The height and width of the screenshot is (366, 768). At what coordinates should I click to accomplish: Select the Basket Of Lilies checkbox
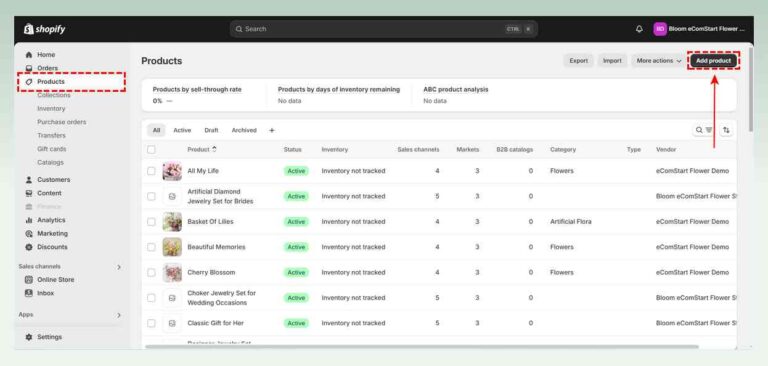(x=151, y=221)
